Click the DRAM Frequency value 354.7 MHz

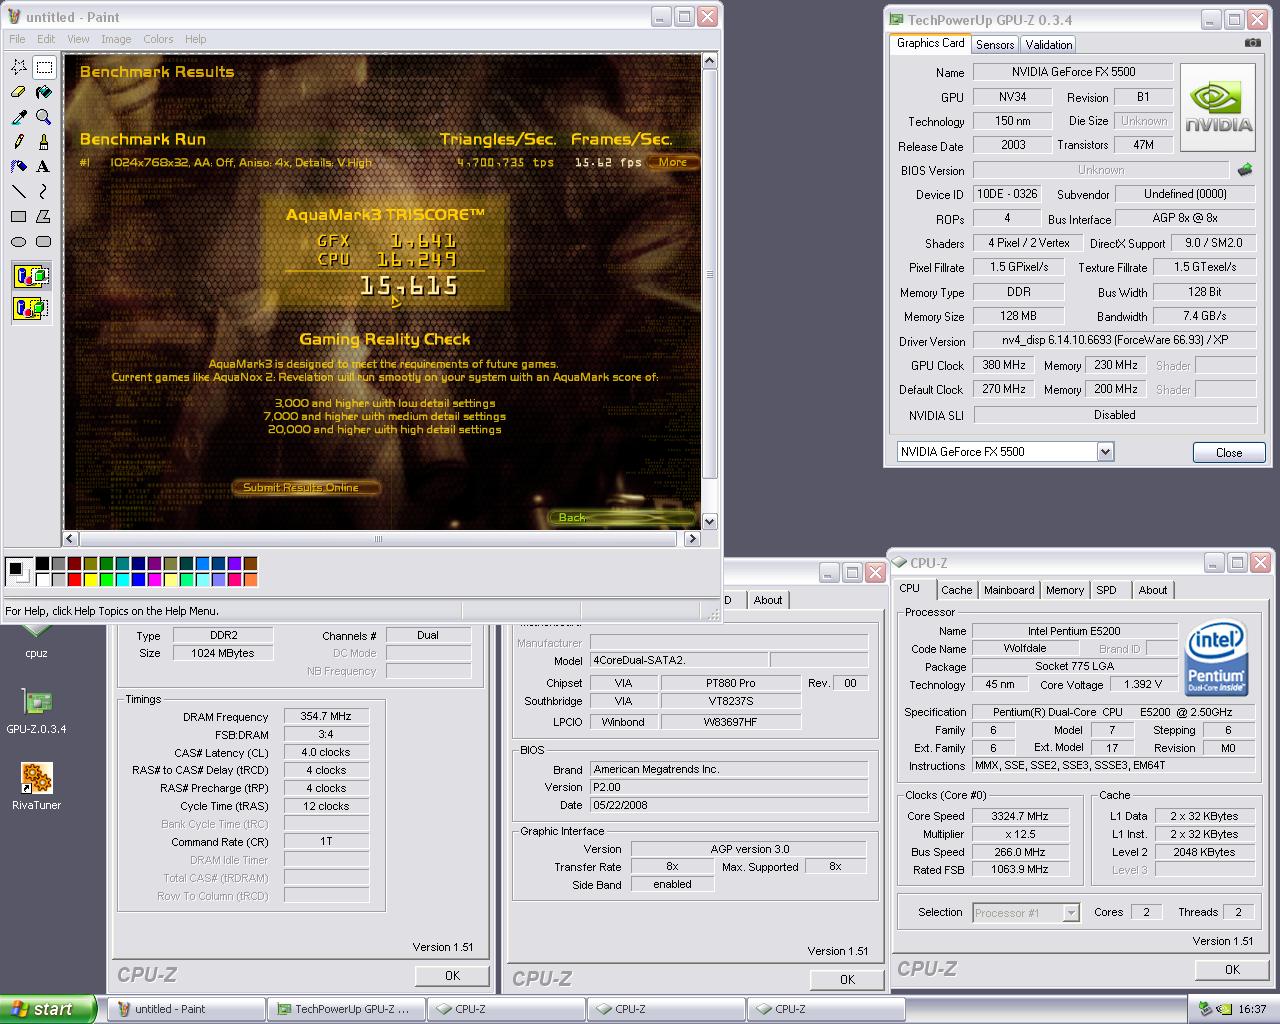click(326, 717)
